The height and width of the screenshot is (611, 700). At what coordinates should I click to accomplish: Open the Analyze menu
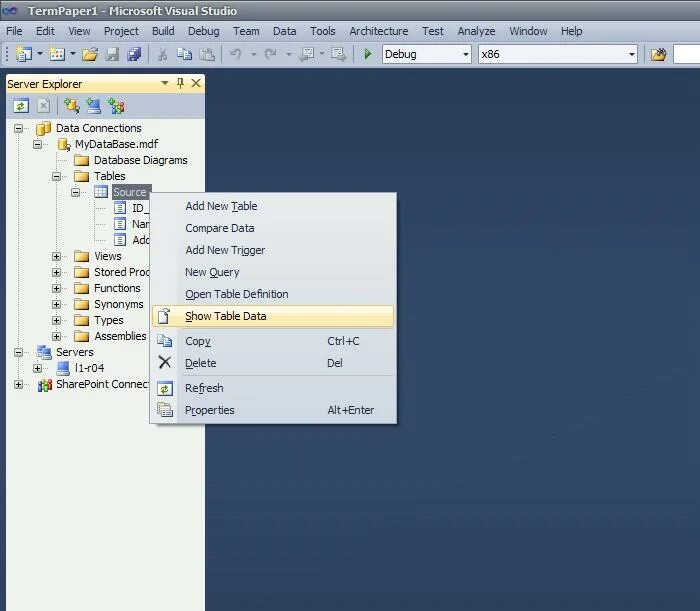(x=476, y=31)
